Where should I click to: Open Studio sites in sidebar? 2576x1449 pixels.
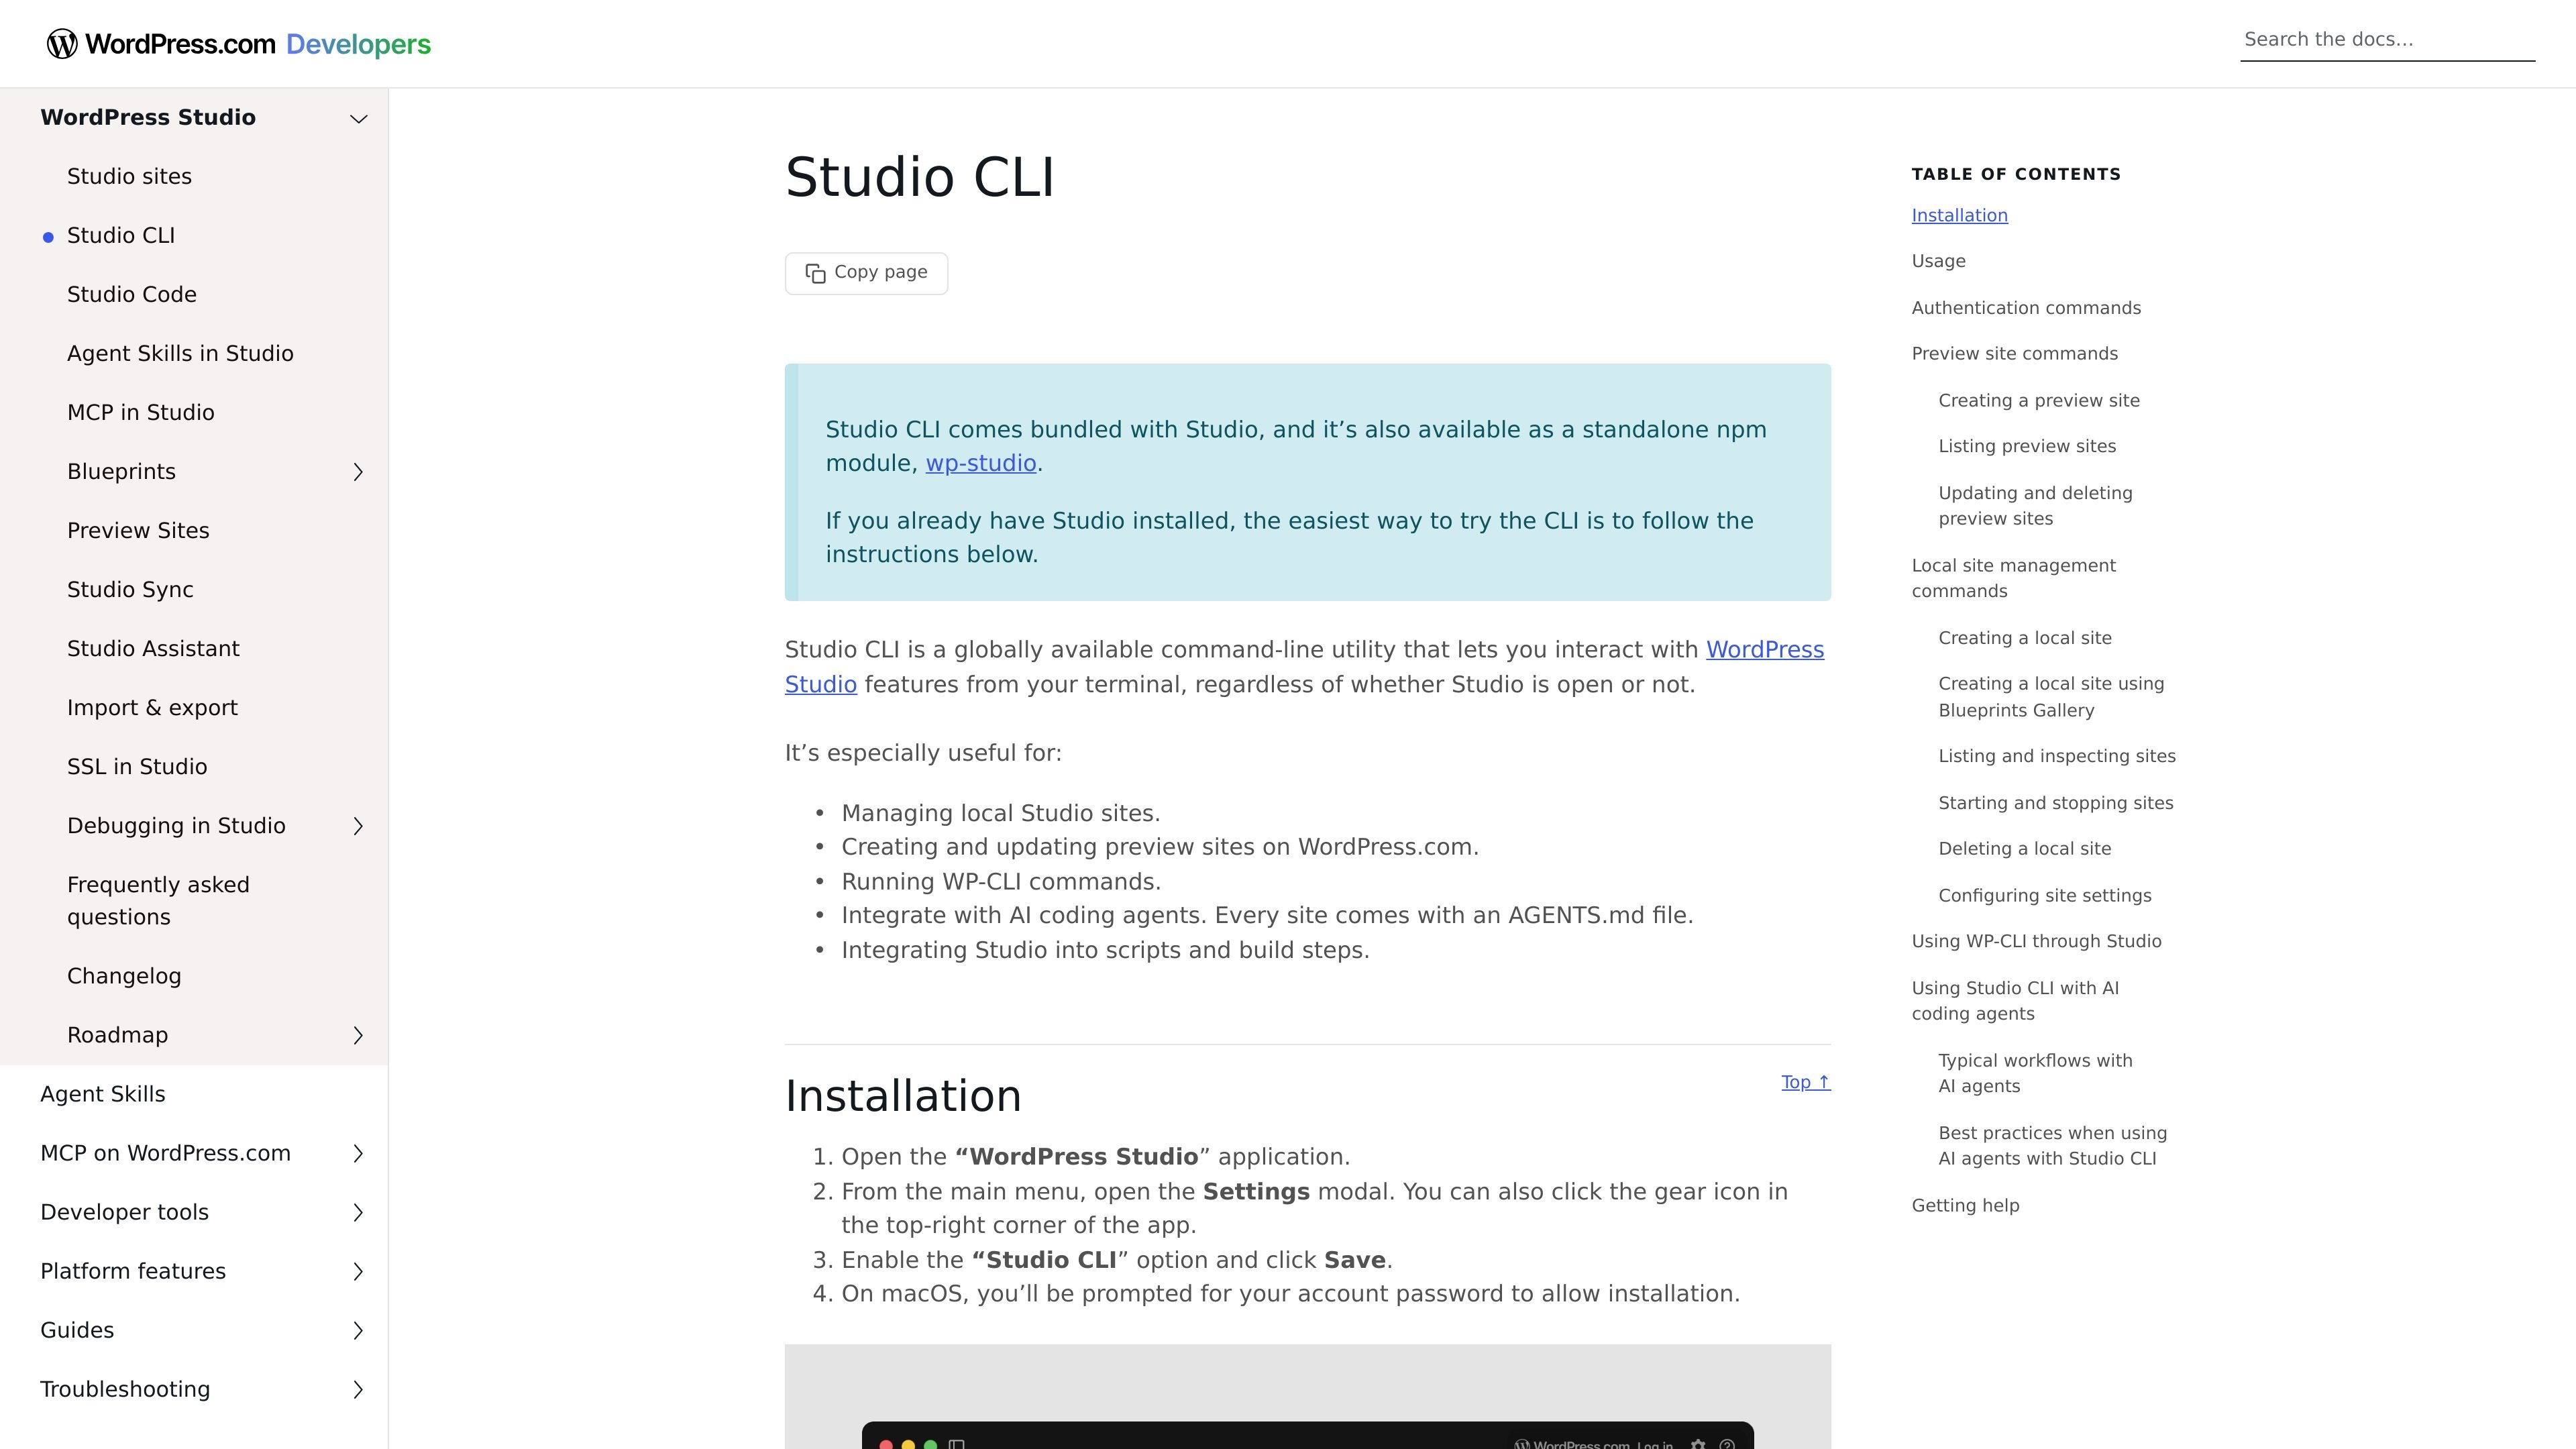(129, 177)
